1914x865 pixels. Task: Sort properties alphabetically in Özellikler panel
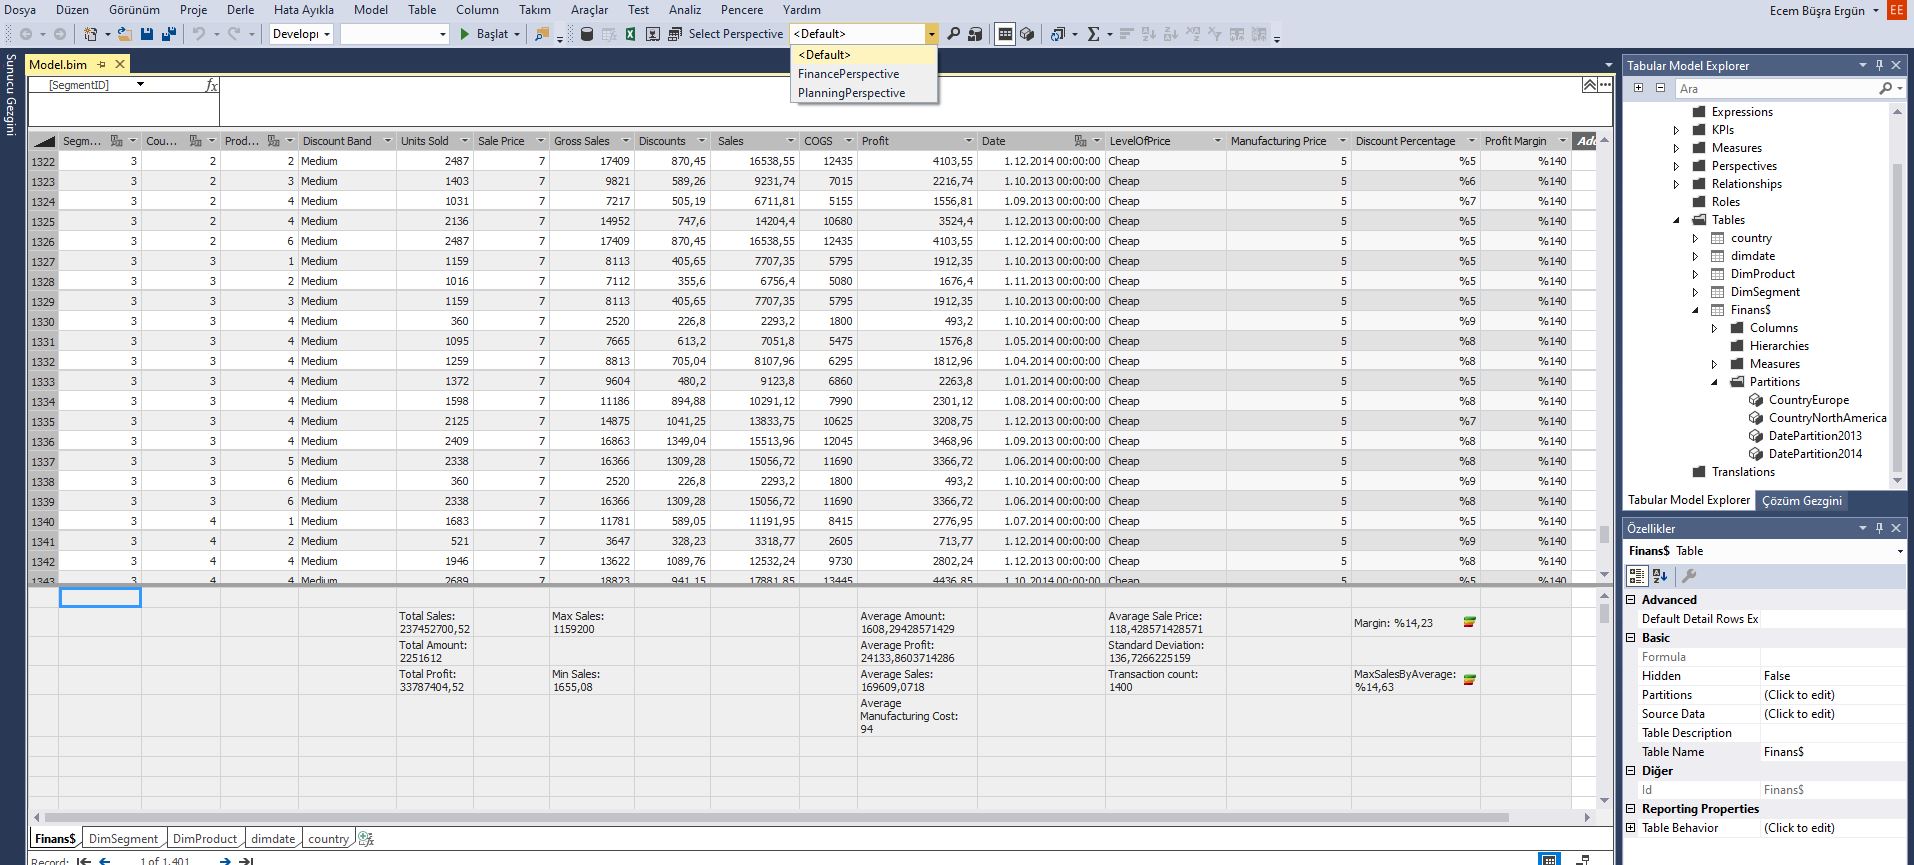1660,576
